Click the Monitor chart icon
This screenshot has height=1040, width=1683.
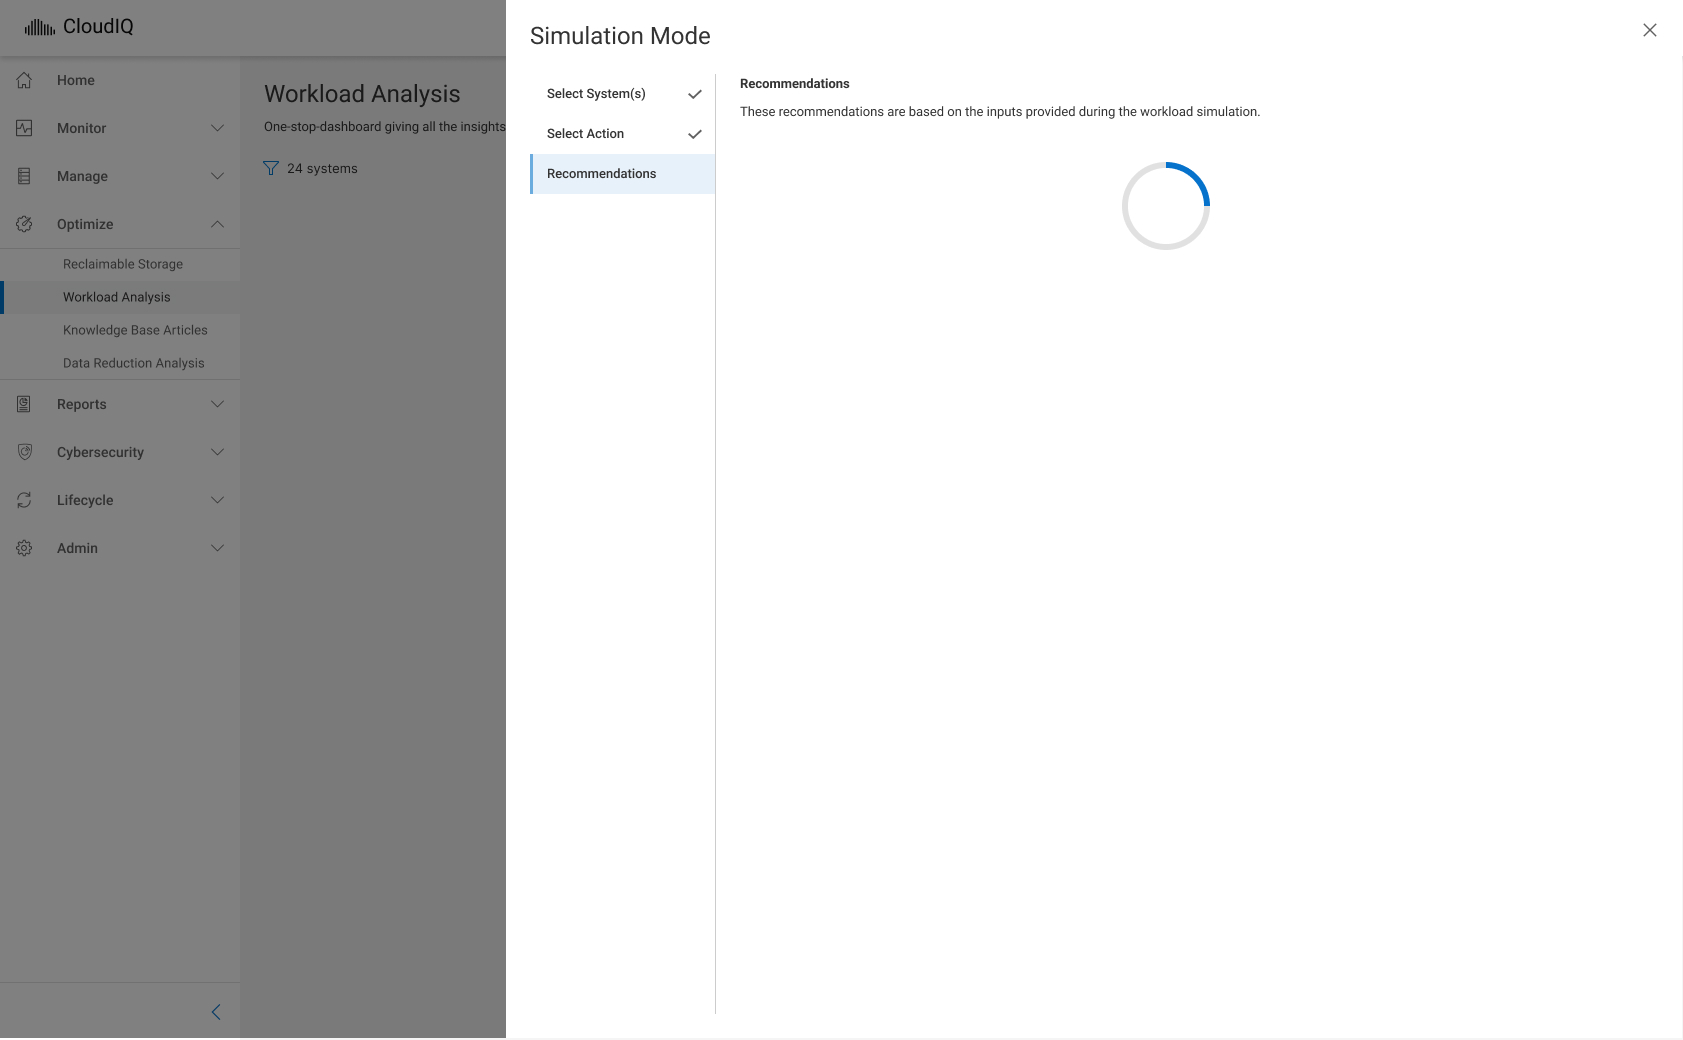point(25,128)
